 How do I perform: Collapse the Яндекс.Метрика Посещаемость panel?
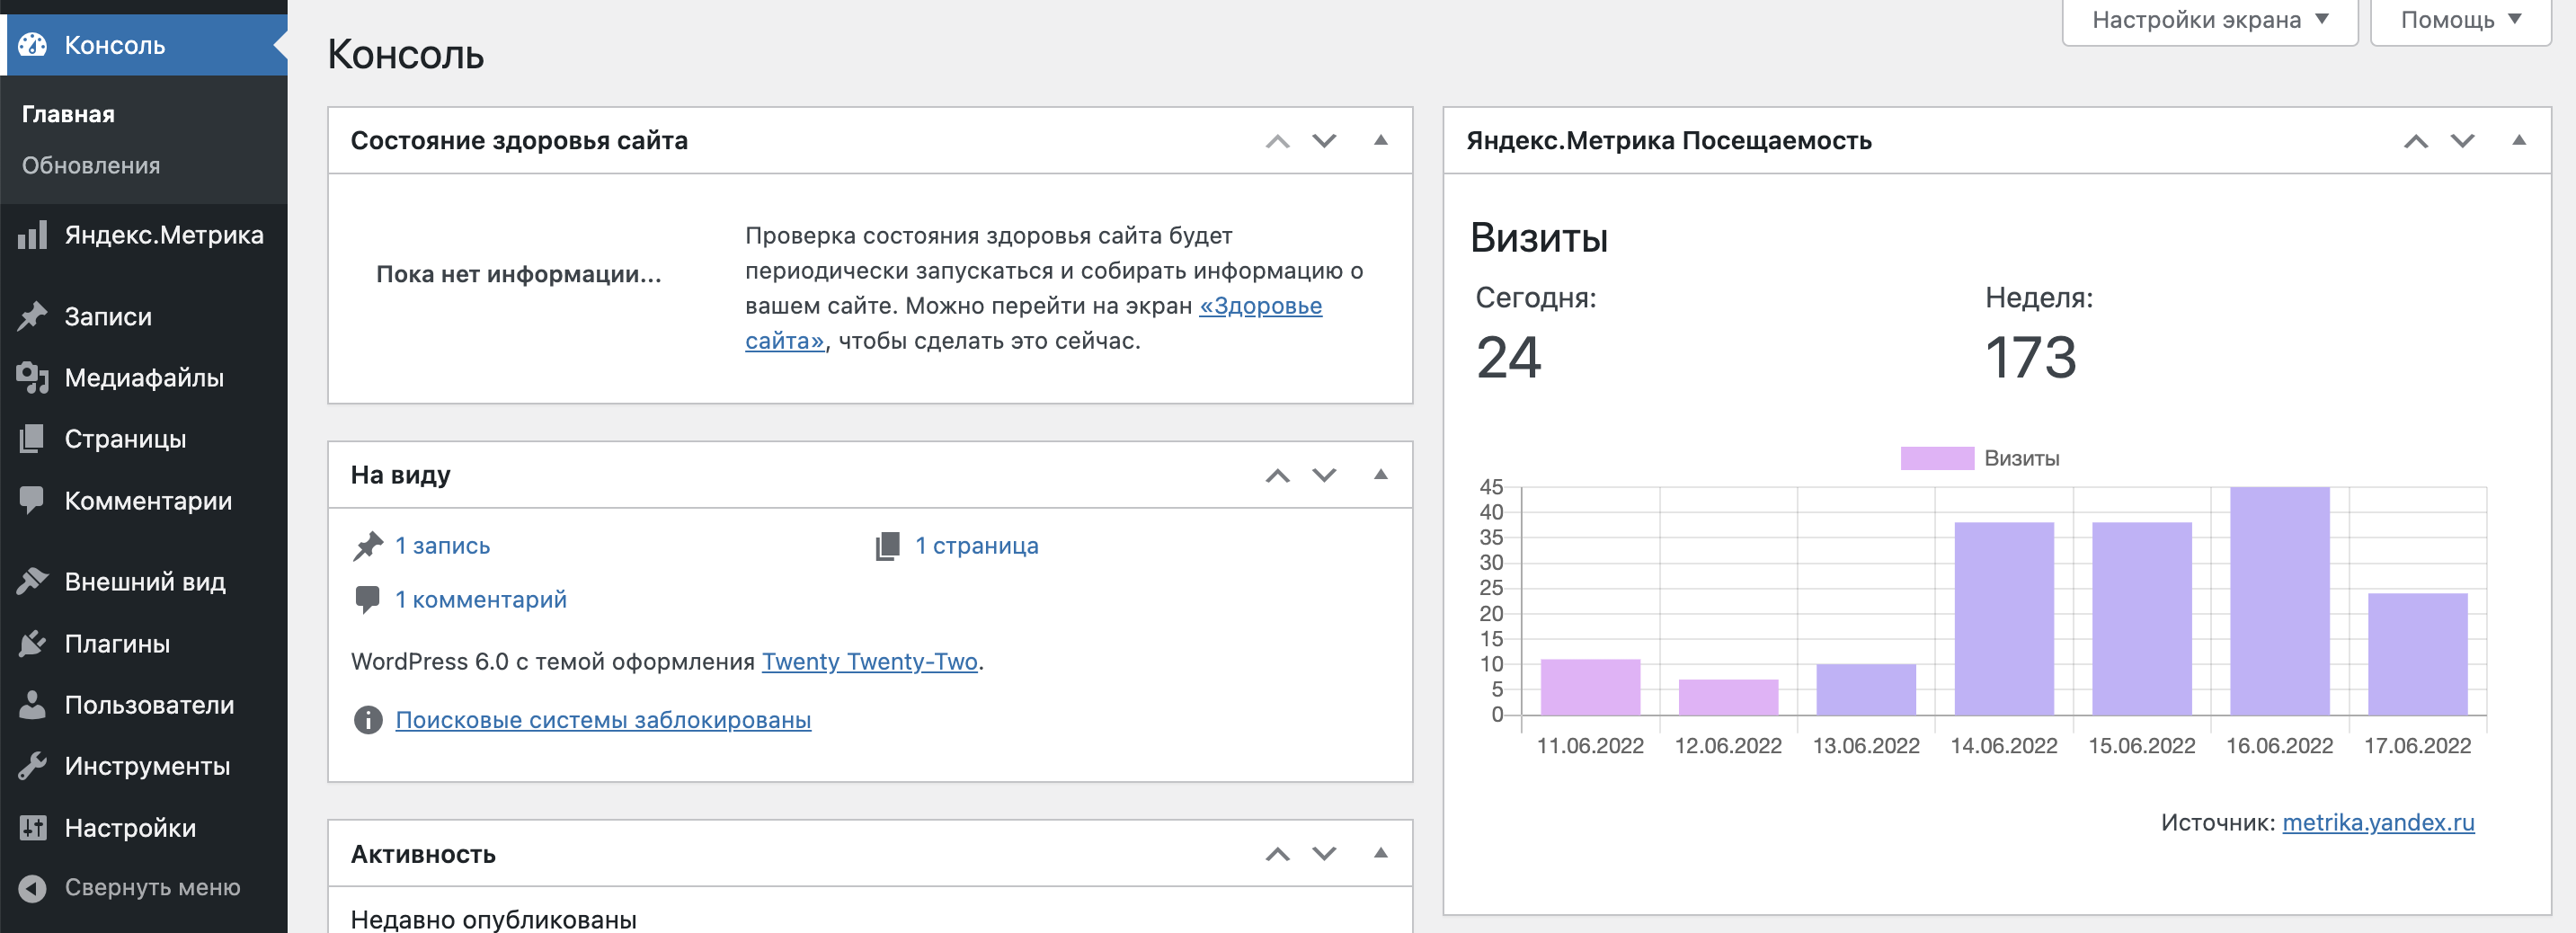[2519, 140]
